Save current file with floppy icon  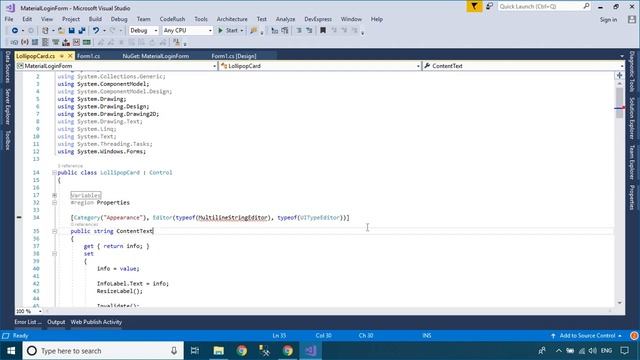click(71, 31)
